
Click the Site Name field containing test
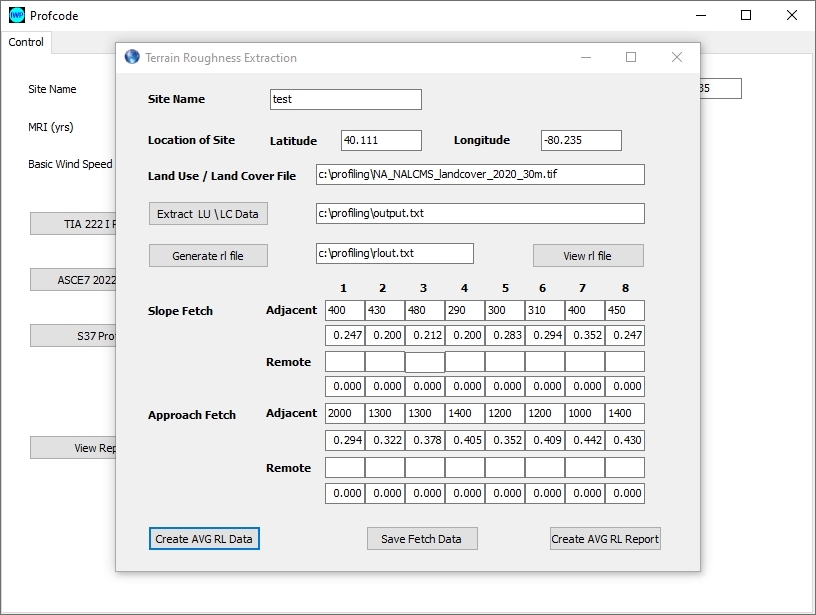(x=346, y=100)
